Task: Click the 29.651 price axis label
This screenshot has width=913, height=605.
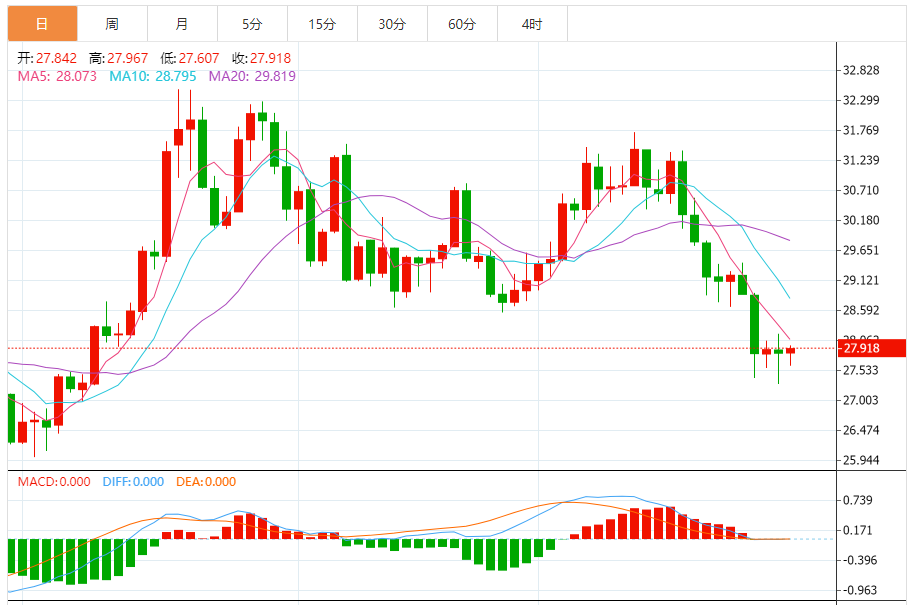Action: (x=861, y=250)
